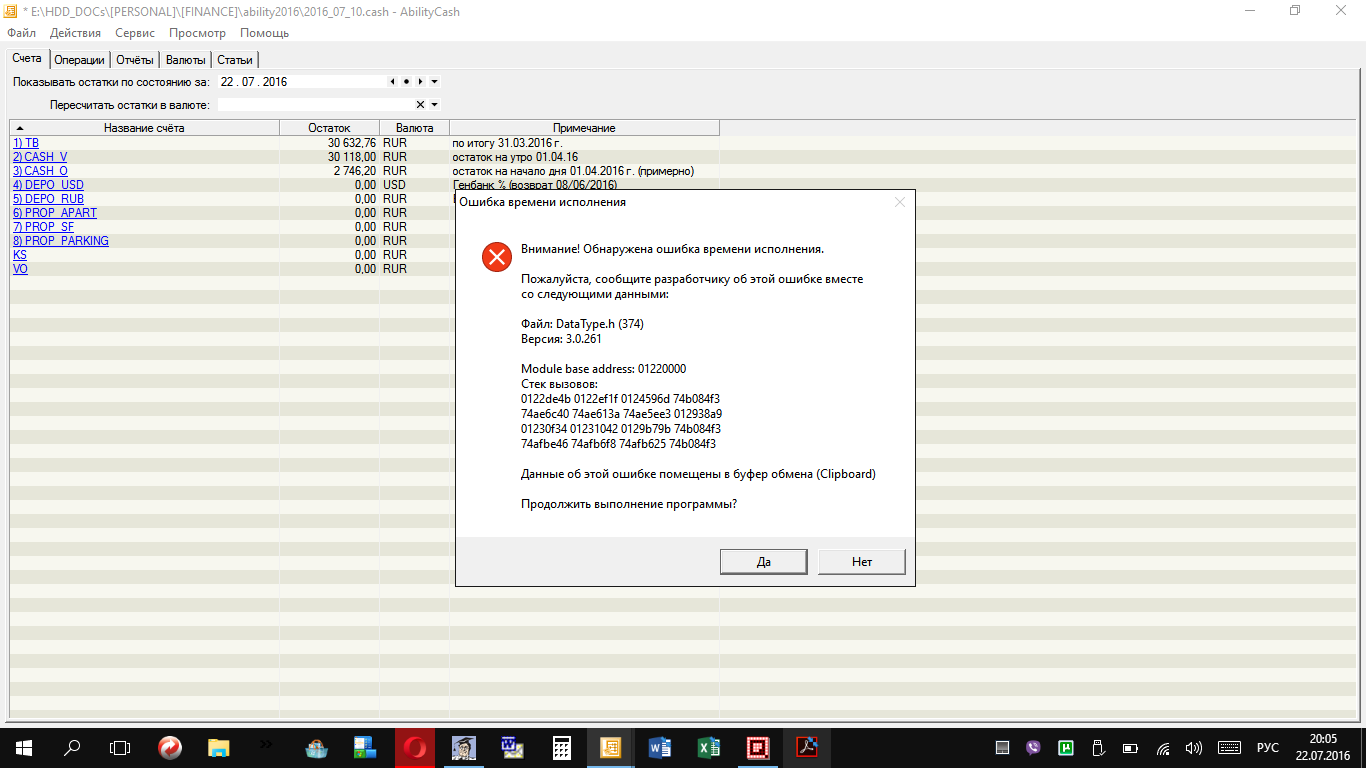Screen dimensions: 1366x768
Task: Launch Excel from the taskbar
Action: [x=708, y=747]
